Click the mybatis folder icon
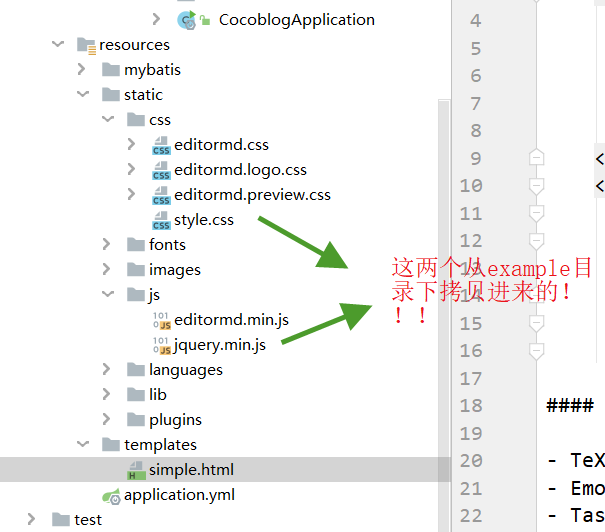Screen dimensions: 605x532 pos(111,70)
